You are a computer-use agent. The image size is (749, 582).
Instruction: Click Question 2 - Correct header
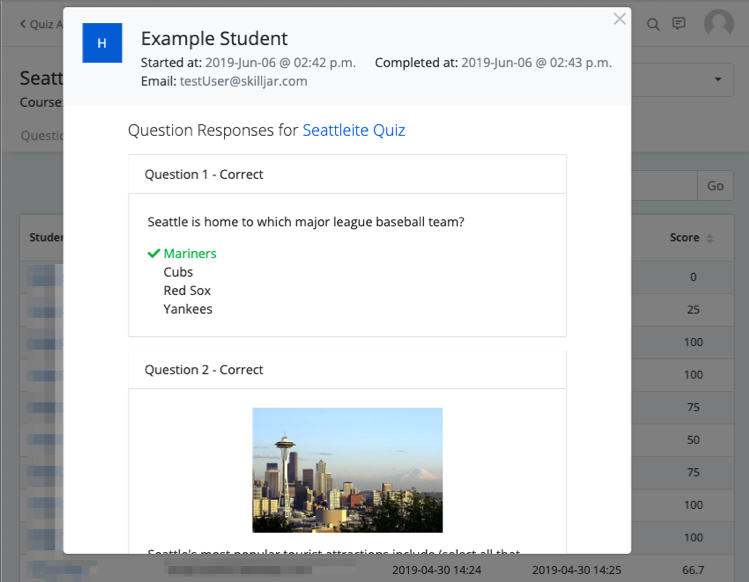[347, 370]
